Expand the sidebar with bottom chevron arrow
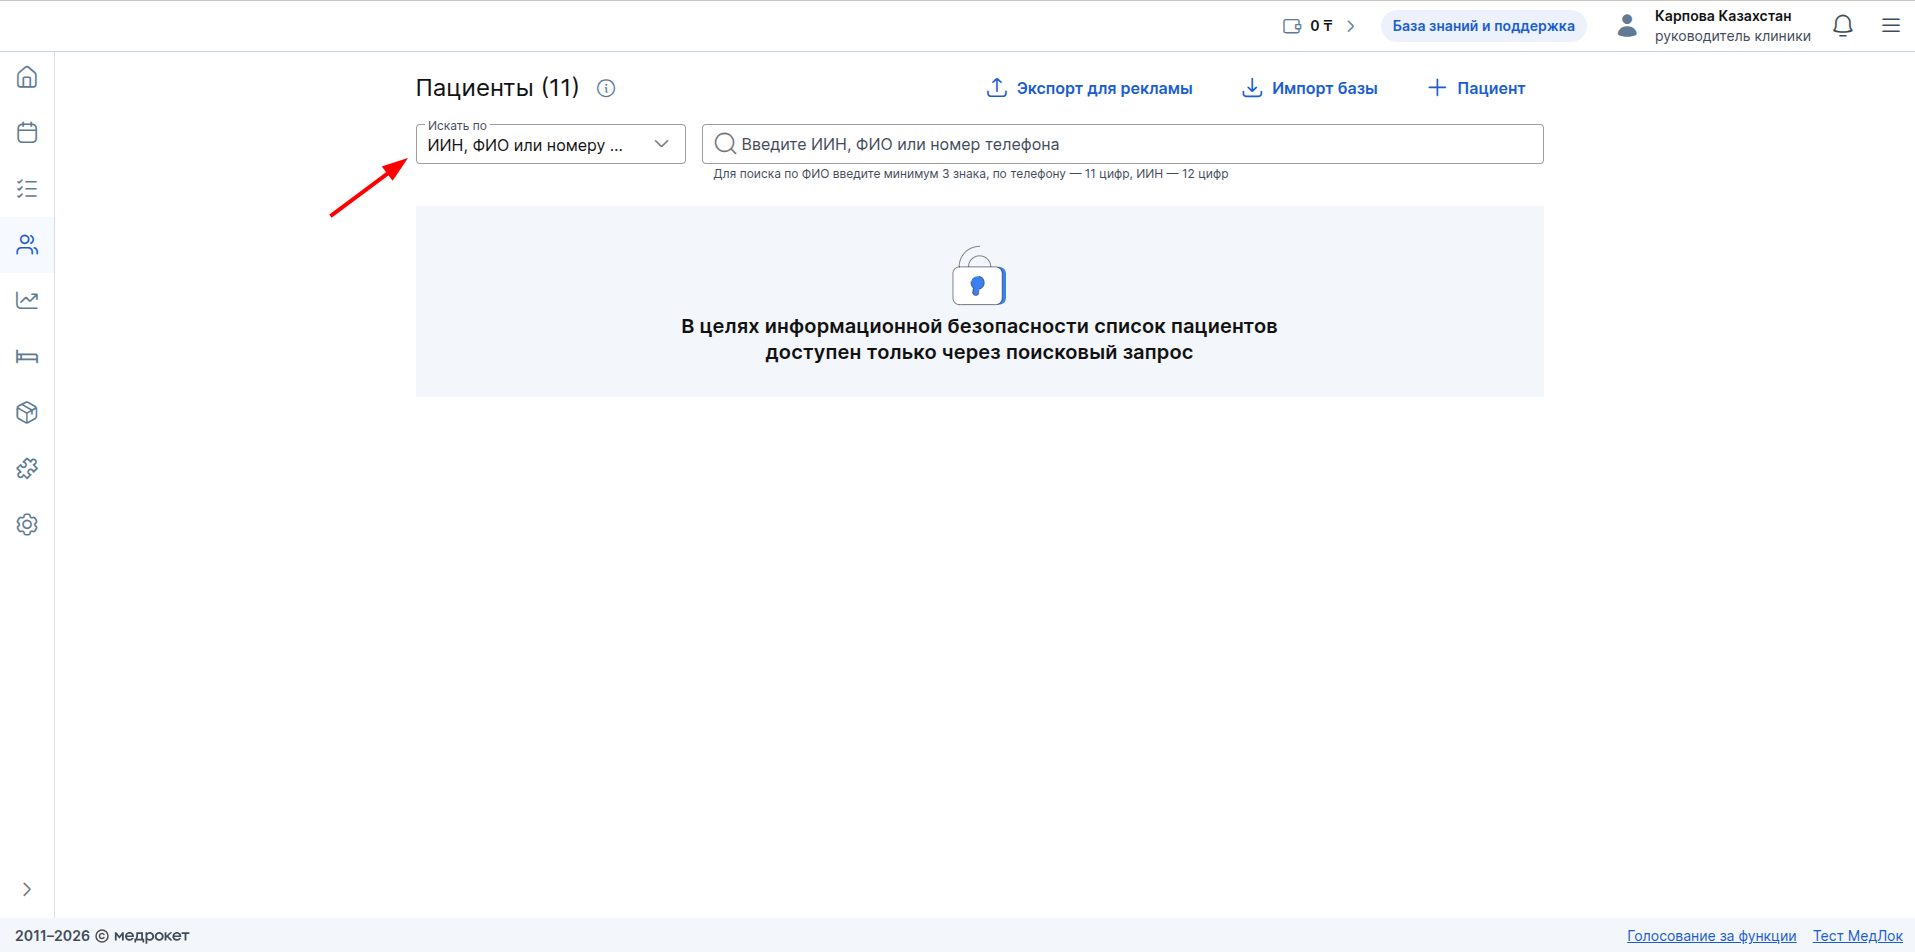 point(27,889)
